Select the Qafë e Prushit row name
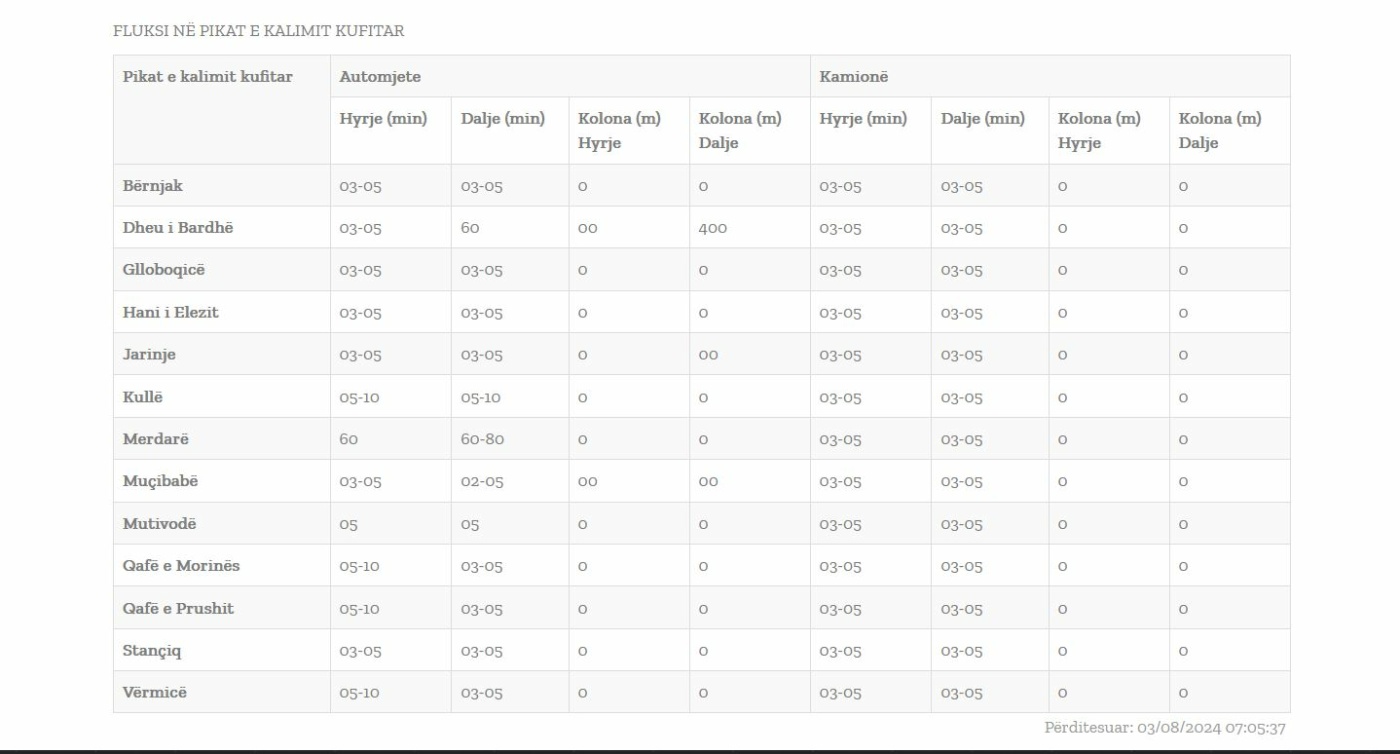 coord(178,608)
